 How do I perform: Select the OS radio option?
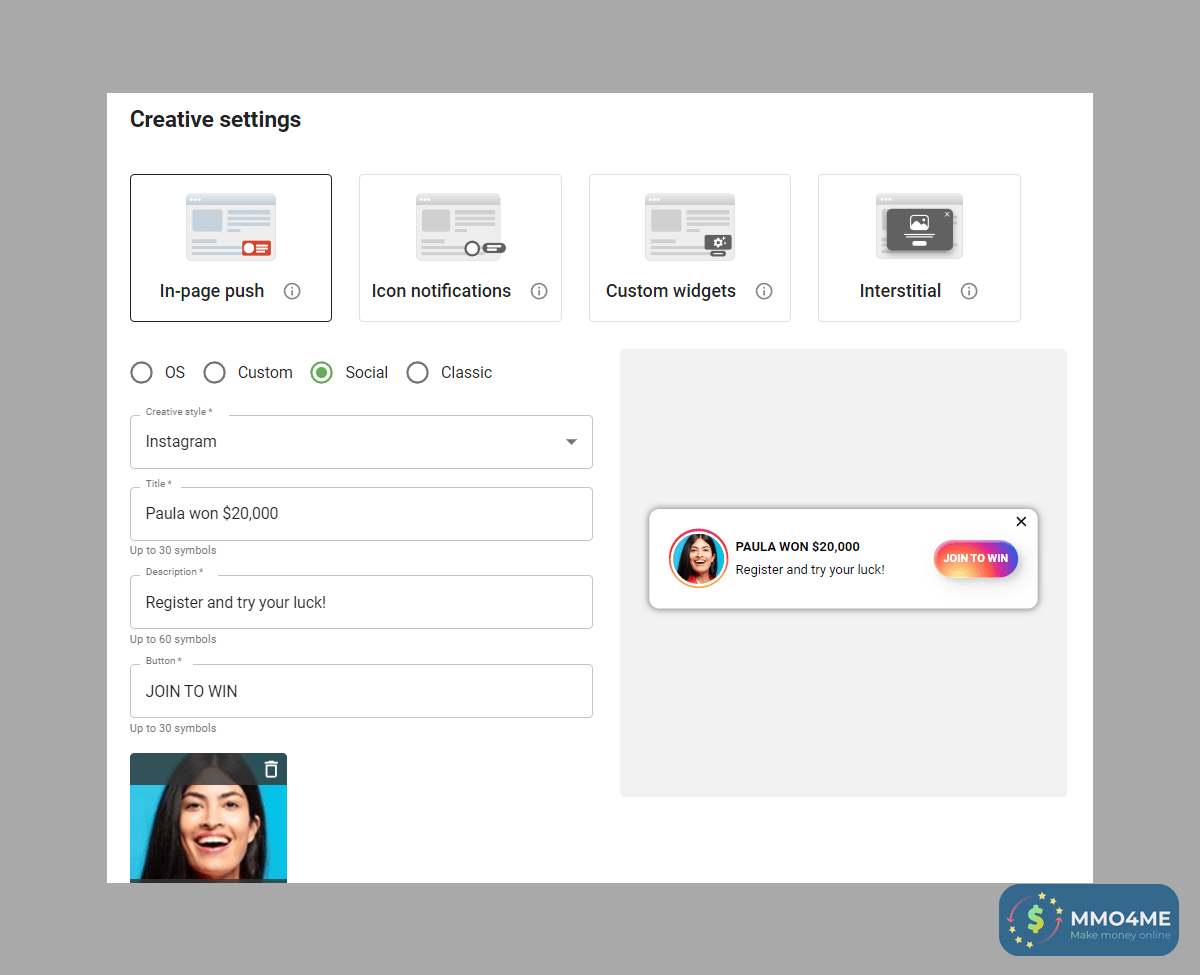pos(141,373)
